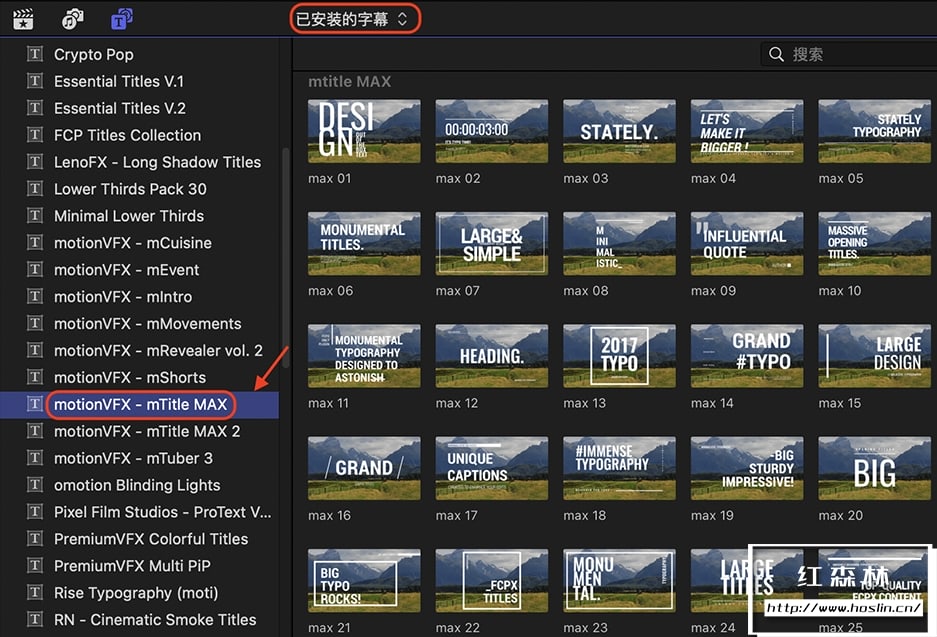Viewport: 937px width, 637px height.
Task: Click the title icon beside FCP Titles Collection
Action: [35, 135]
